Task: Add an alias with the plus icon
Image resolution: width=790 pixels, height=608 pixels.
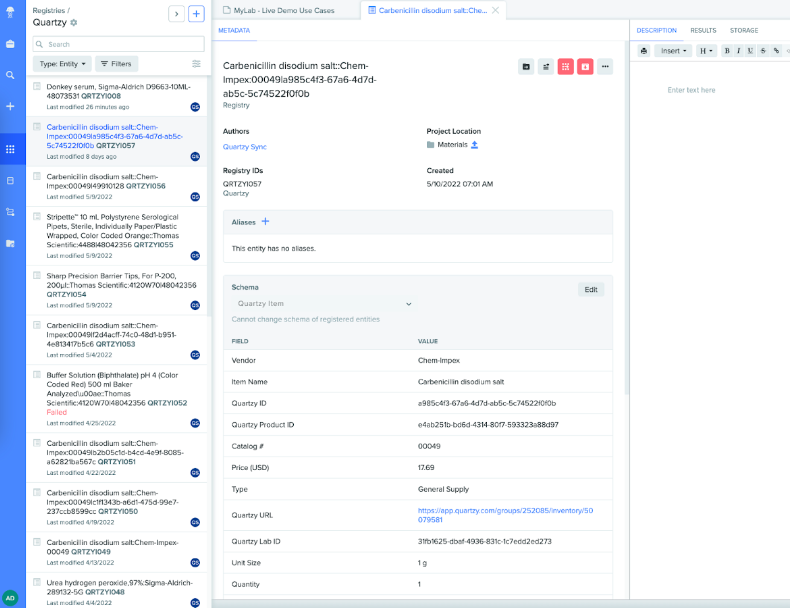Action: (x=266, y=222)
